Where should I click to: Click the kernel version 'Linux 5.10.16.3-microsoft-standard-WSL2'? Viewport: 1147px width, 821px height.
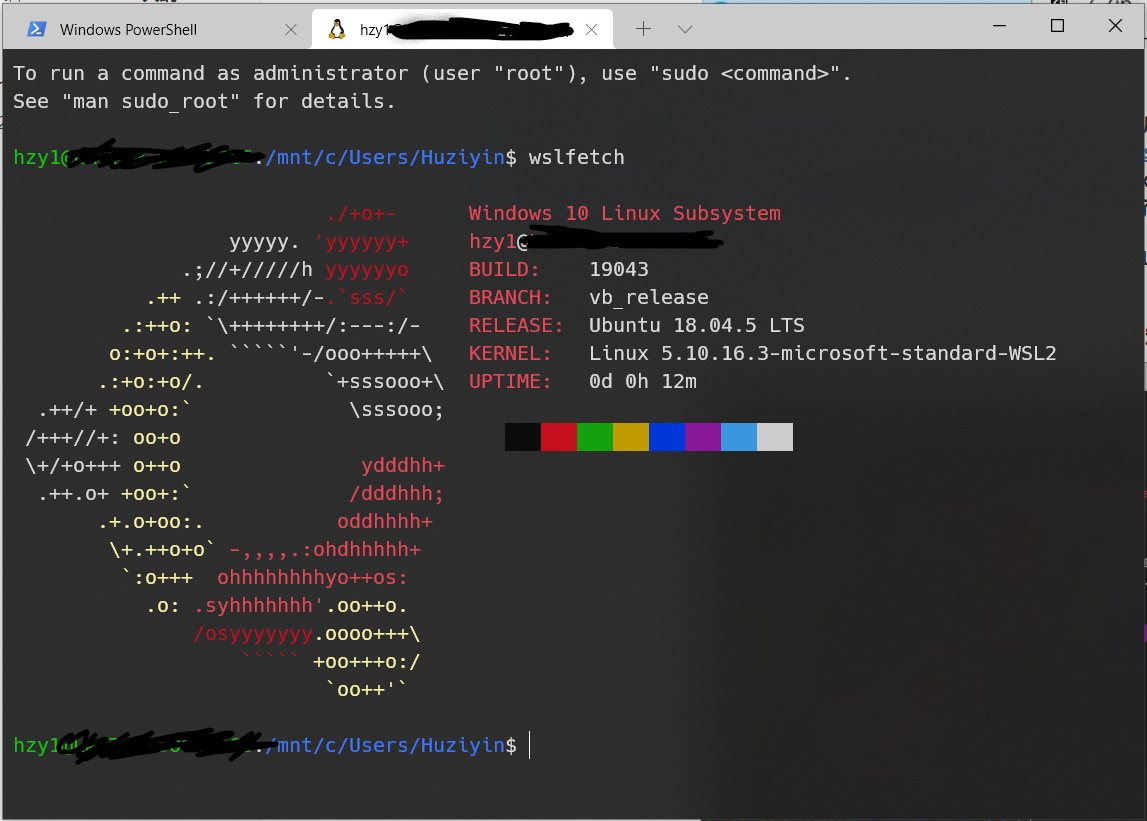[823, 353]
